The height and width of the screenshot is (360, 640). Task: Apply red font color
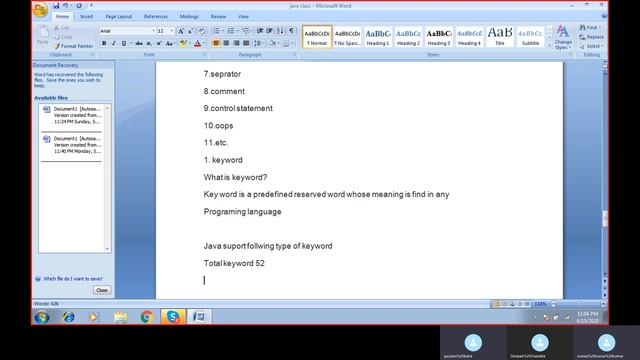tap(198, 43)
